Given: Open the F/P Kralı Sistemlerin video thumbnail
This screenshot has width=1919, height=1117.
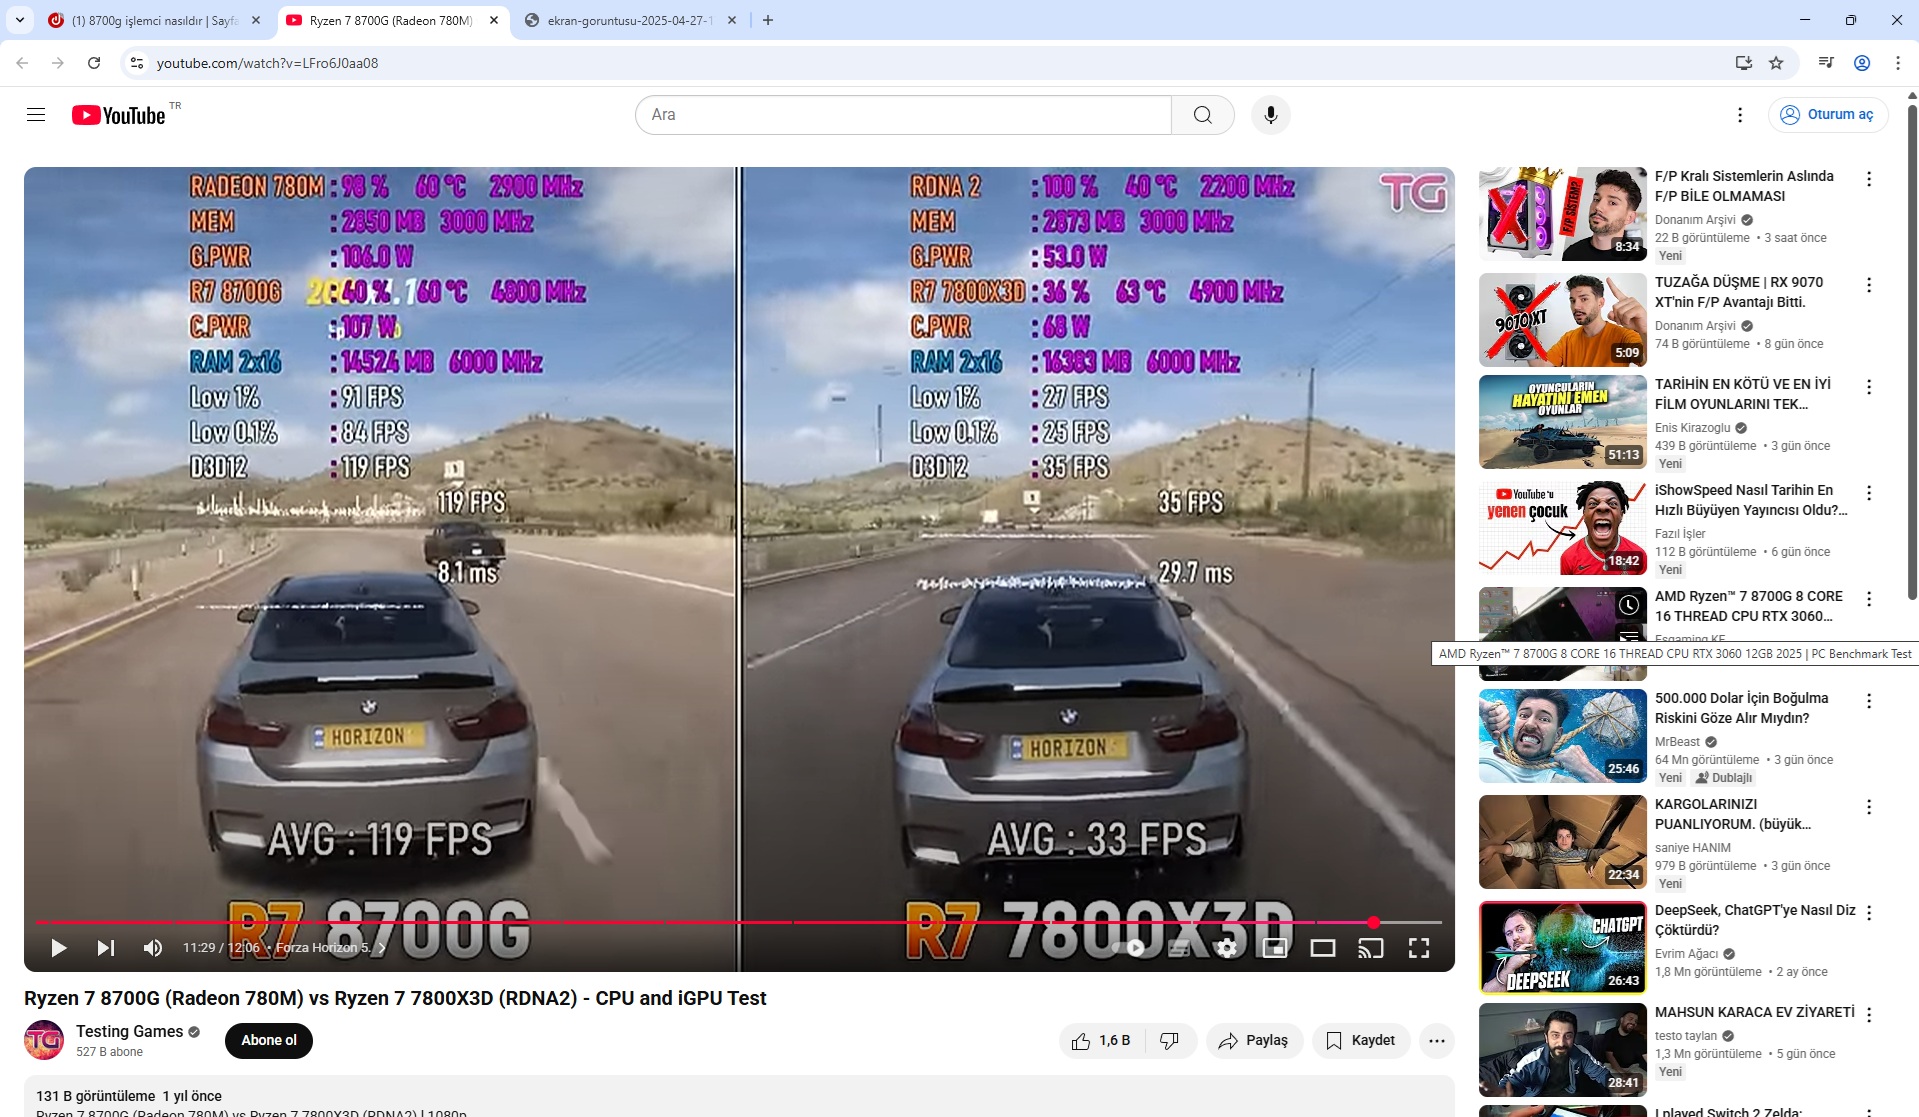Looking at the screenshot, I should click(x=1563, y=214).
